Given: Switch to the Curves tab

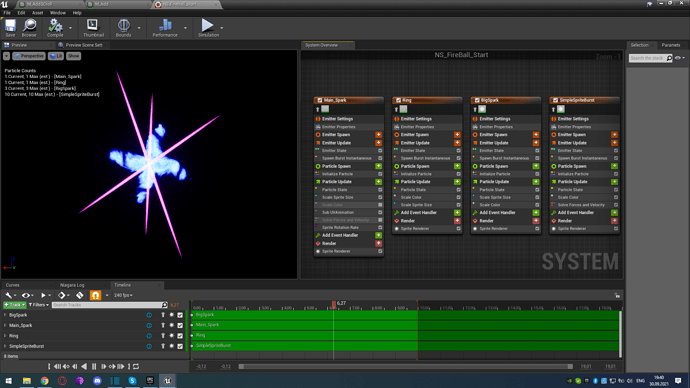Looking at the screenshot, I should tap(13, 285).
